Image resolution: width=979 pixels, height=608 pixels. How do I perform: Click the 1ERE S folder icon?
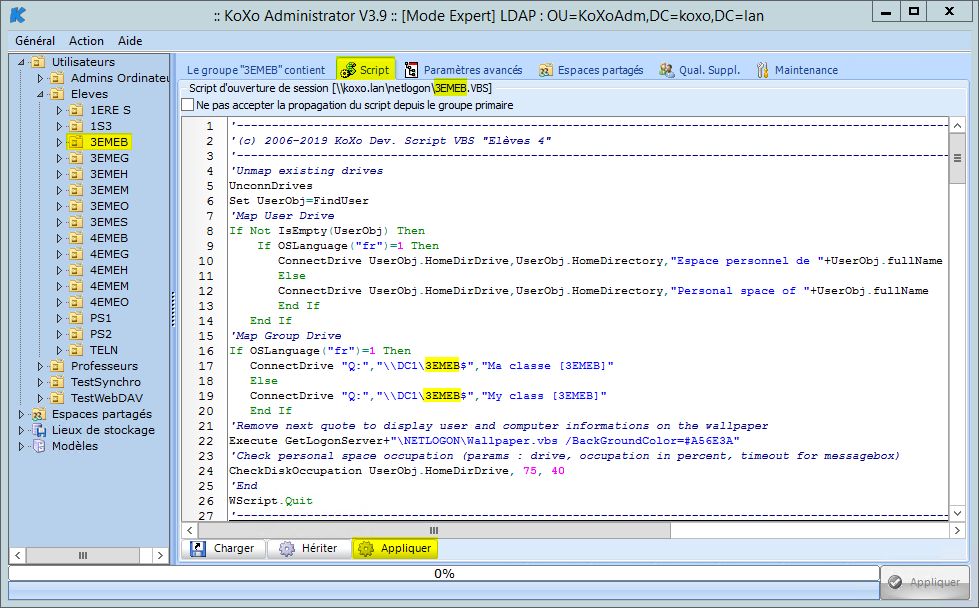pyautogui.click(x=76, y=110)
